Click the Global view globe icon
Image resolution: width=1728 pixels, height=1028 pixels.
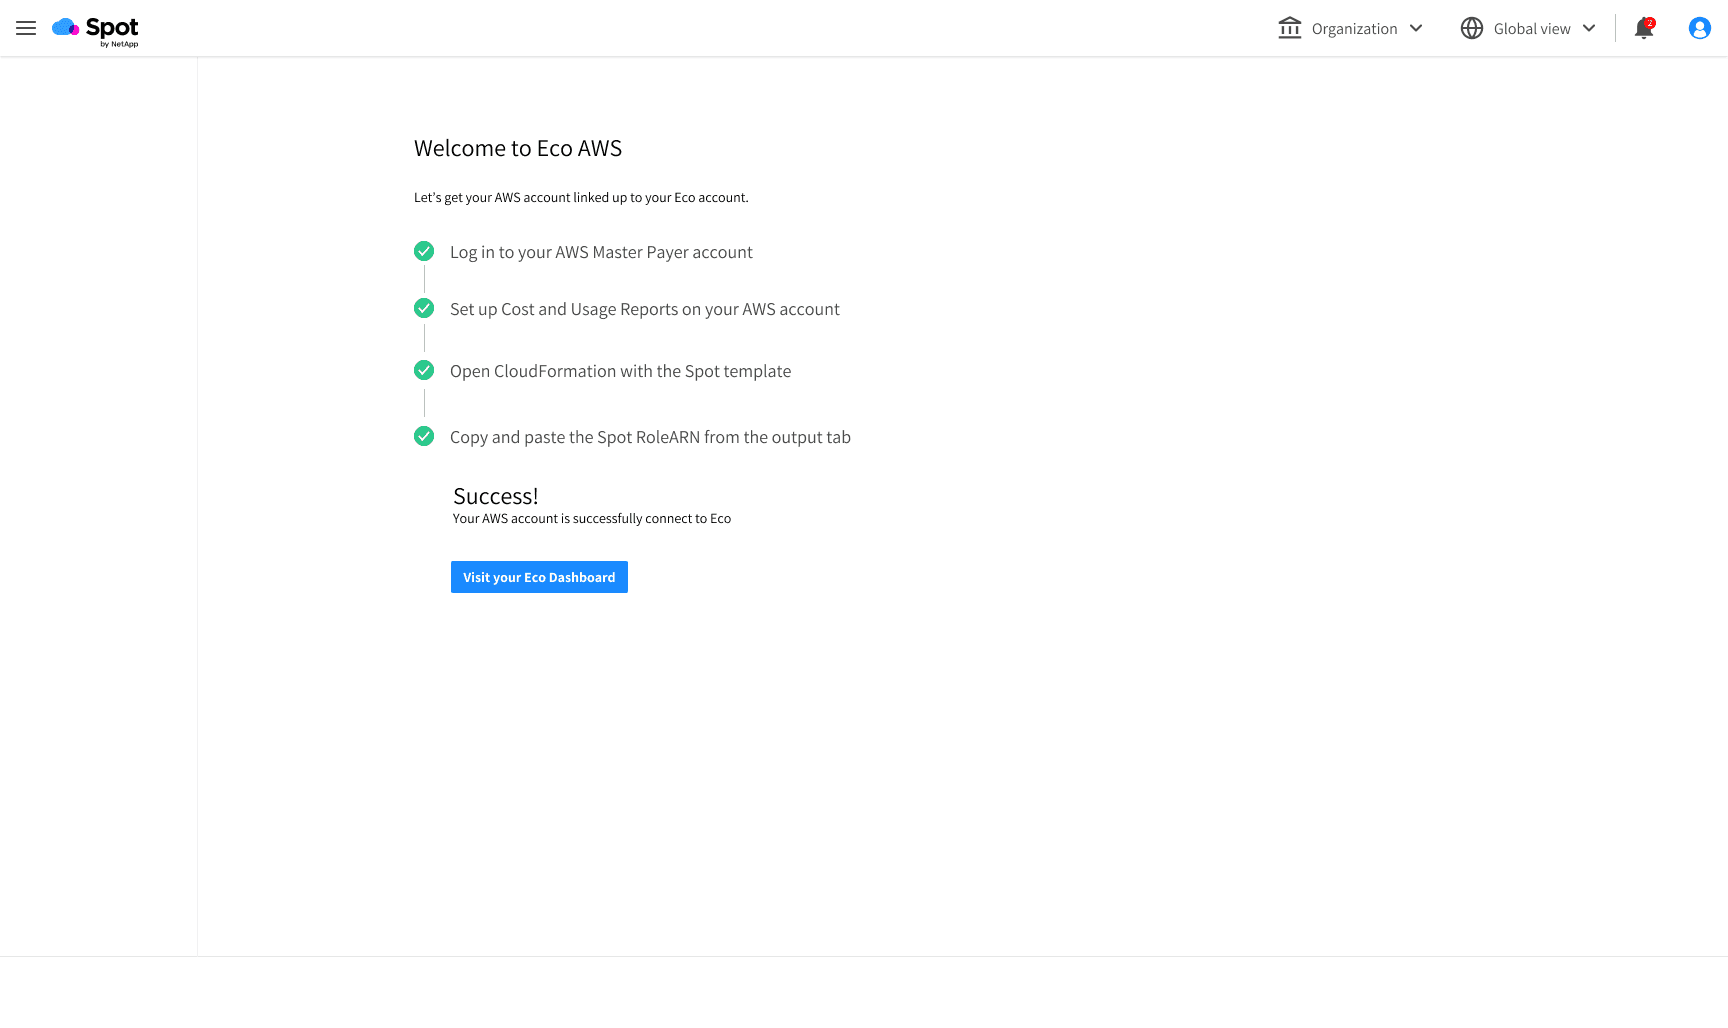pyautogui.click(x=1471, y=28)
